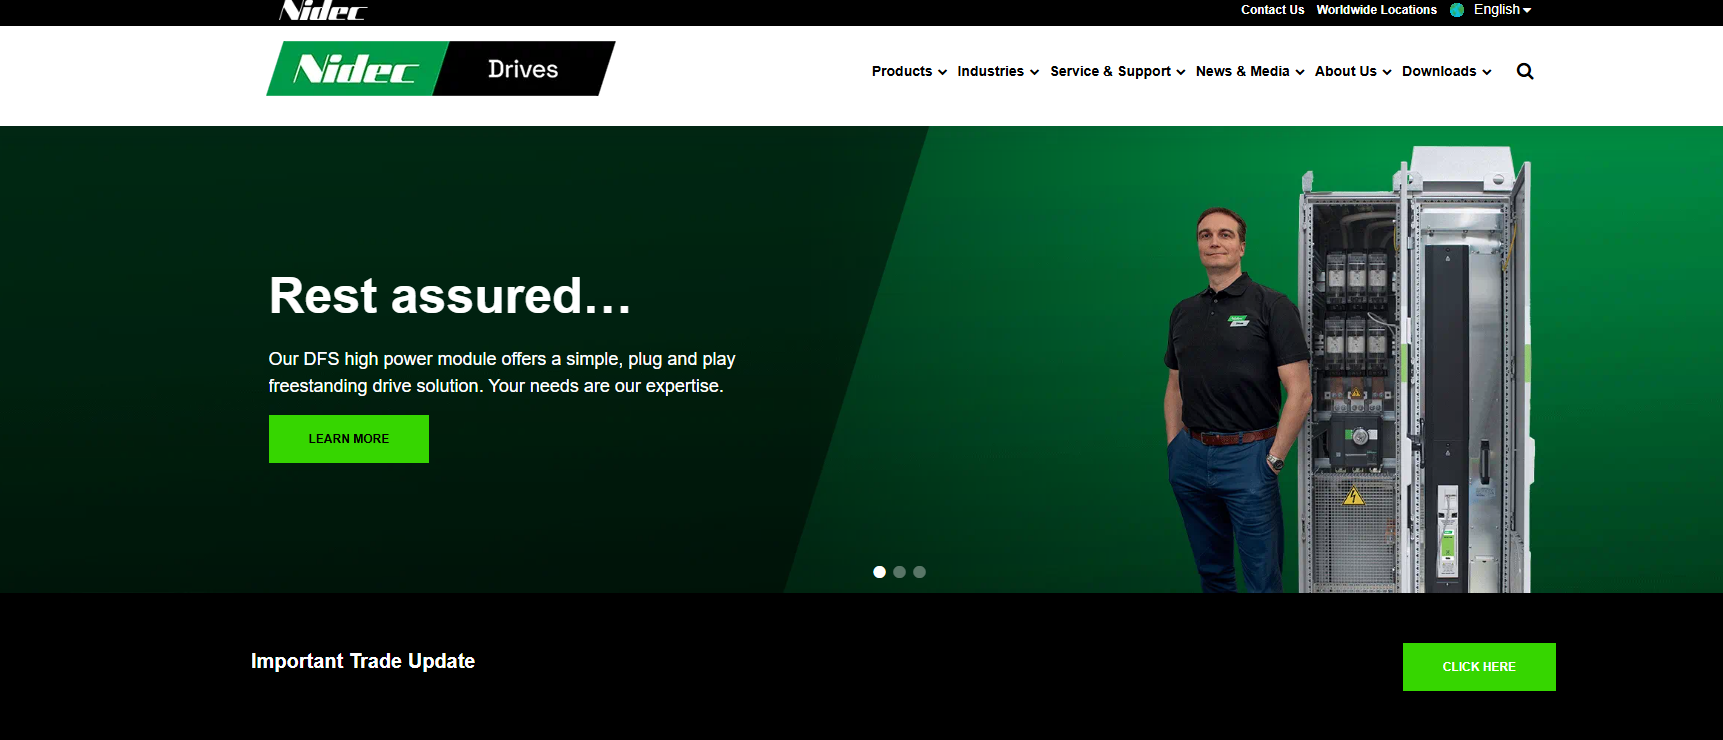The height and width of the screenshot is (740, 1723).
Task: Click the small Nidec logo in top bar
Action: tap(323, 11)
